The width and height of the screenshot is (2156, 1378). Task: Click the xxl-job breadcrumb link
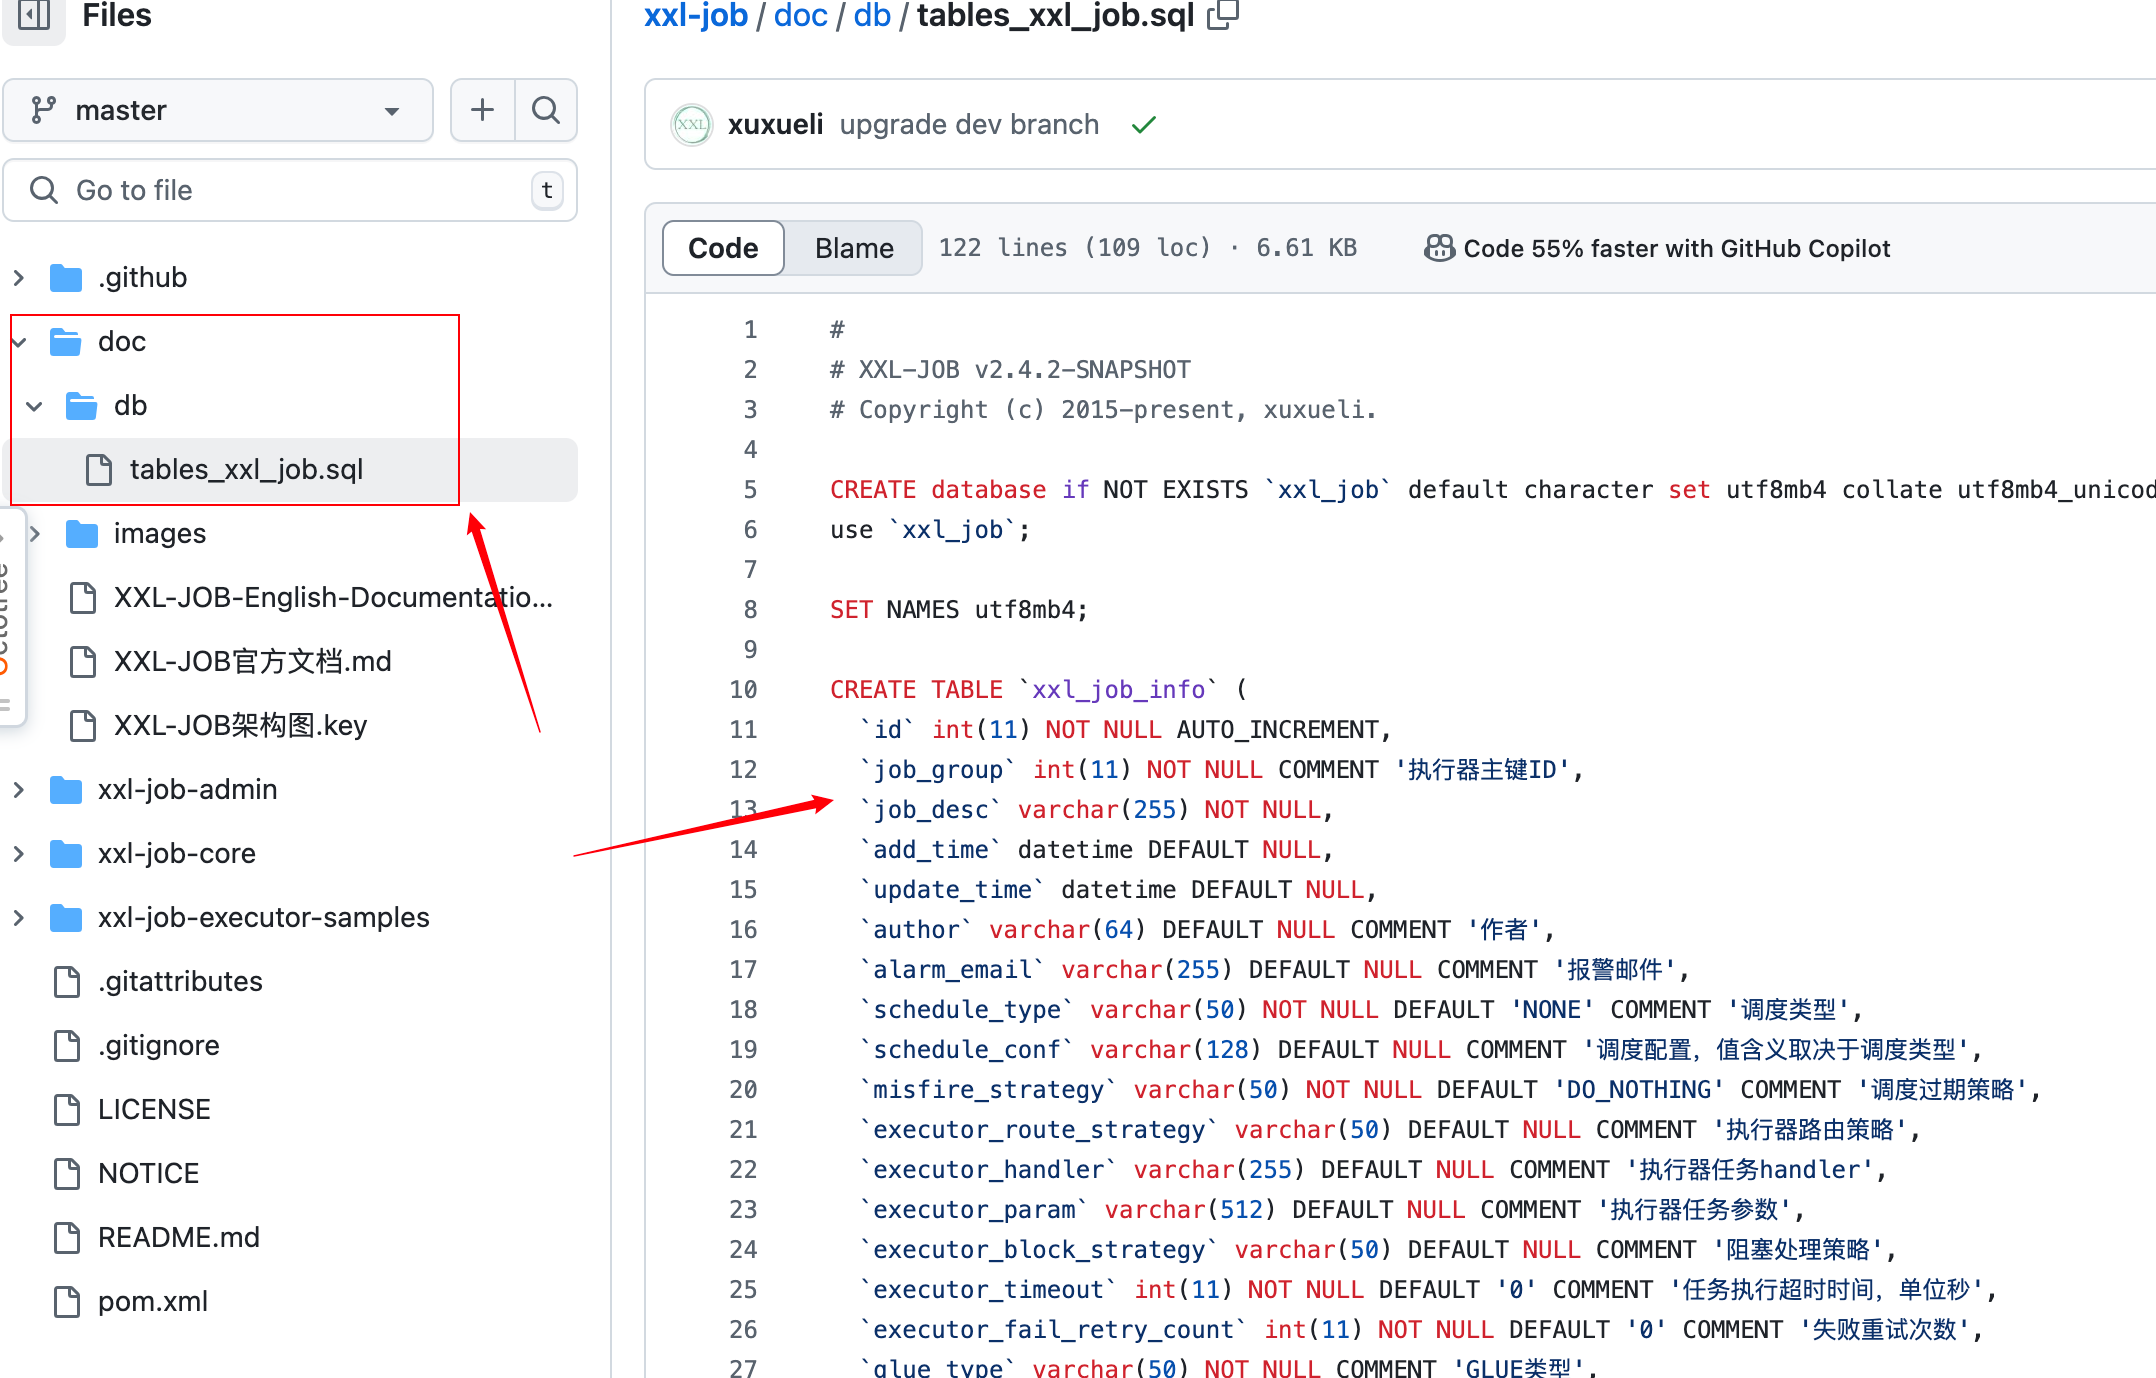[x=696, y=15]
